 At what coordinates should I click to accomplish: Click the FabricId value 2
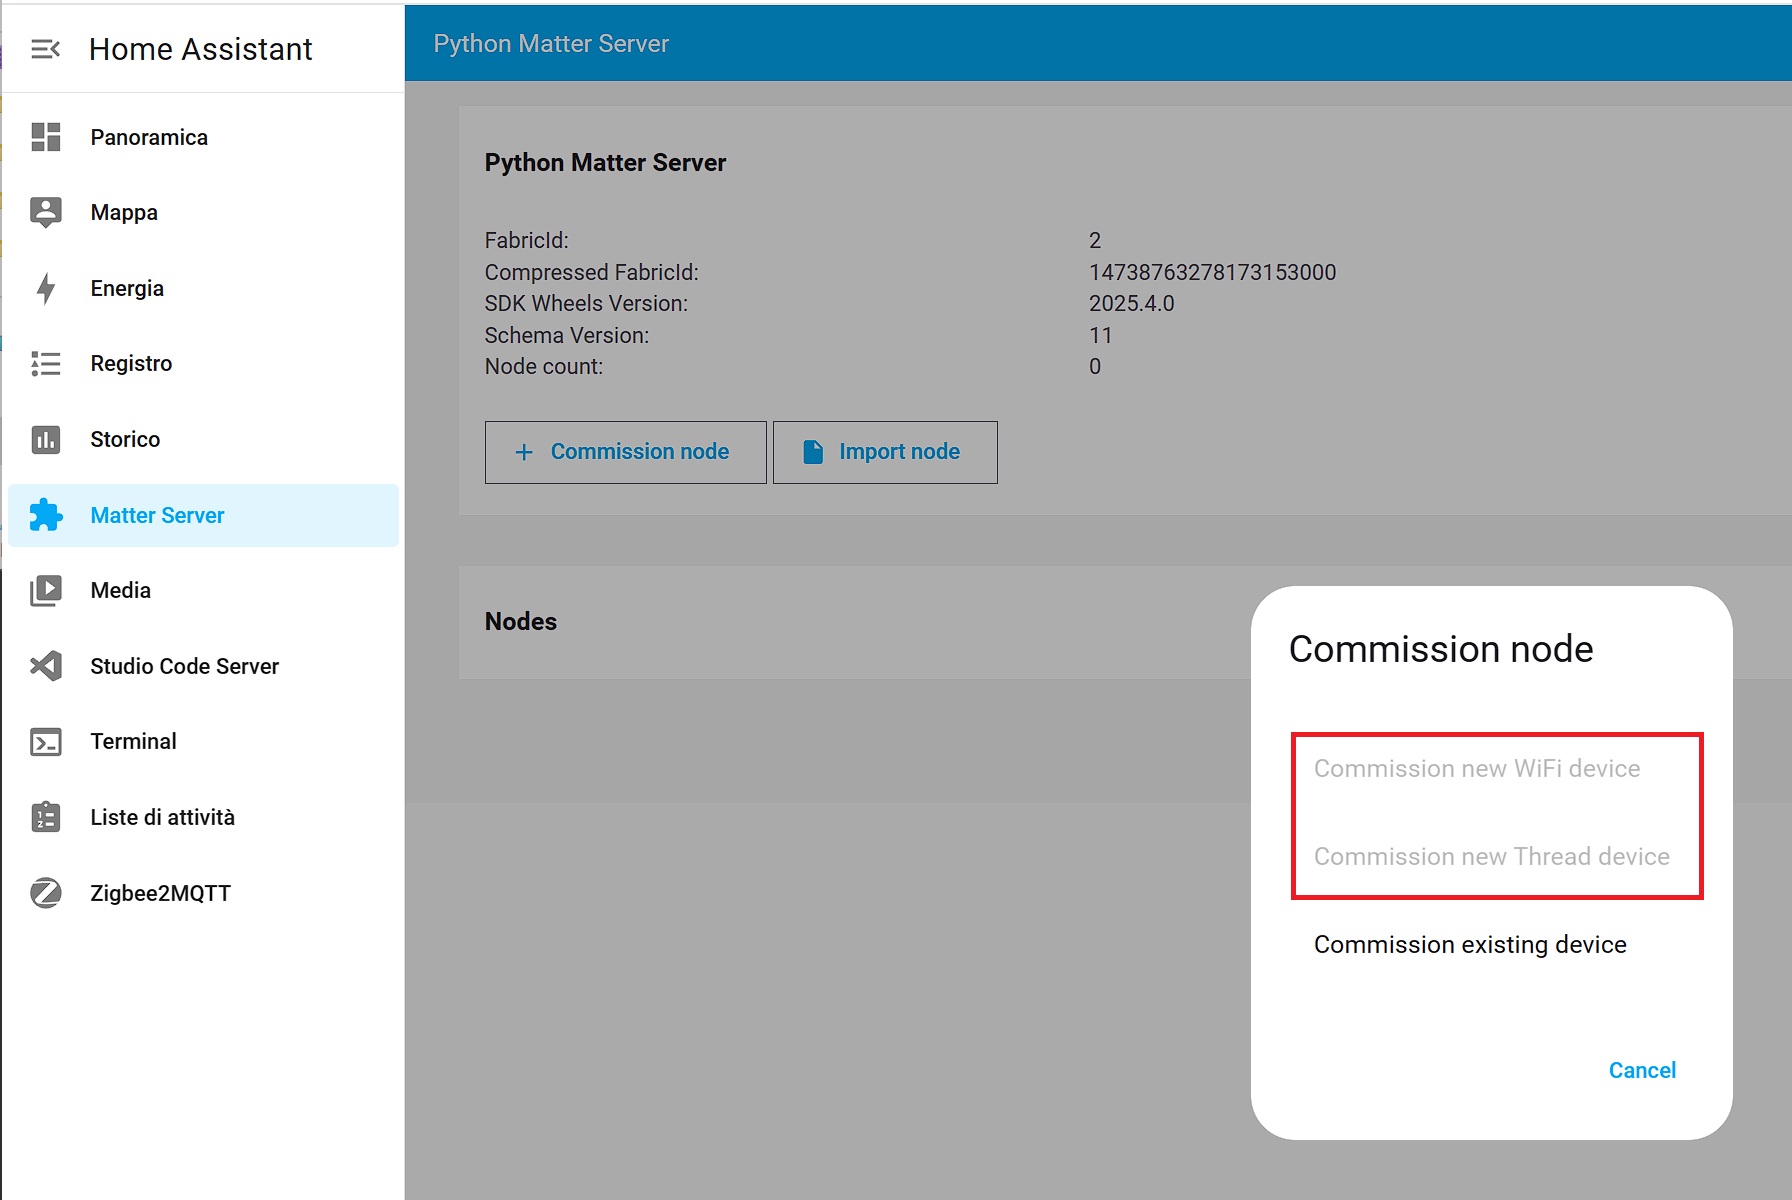tap(1095, 240)
